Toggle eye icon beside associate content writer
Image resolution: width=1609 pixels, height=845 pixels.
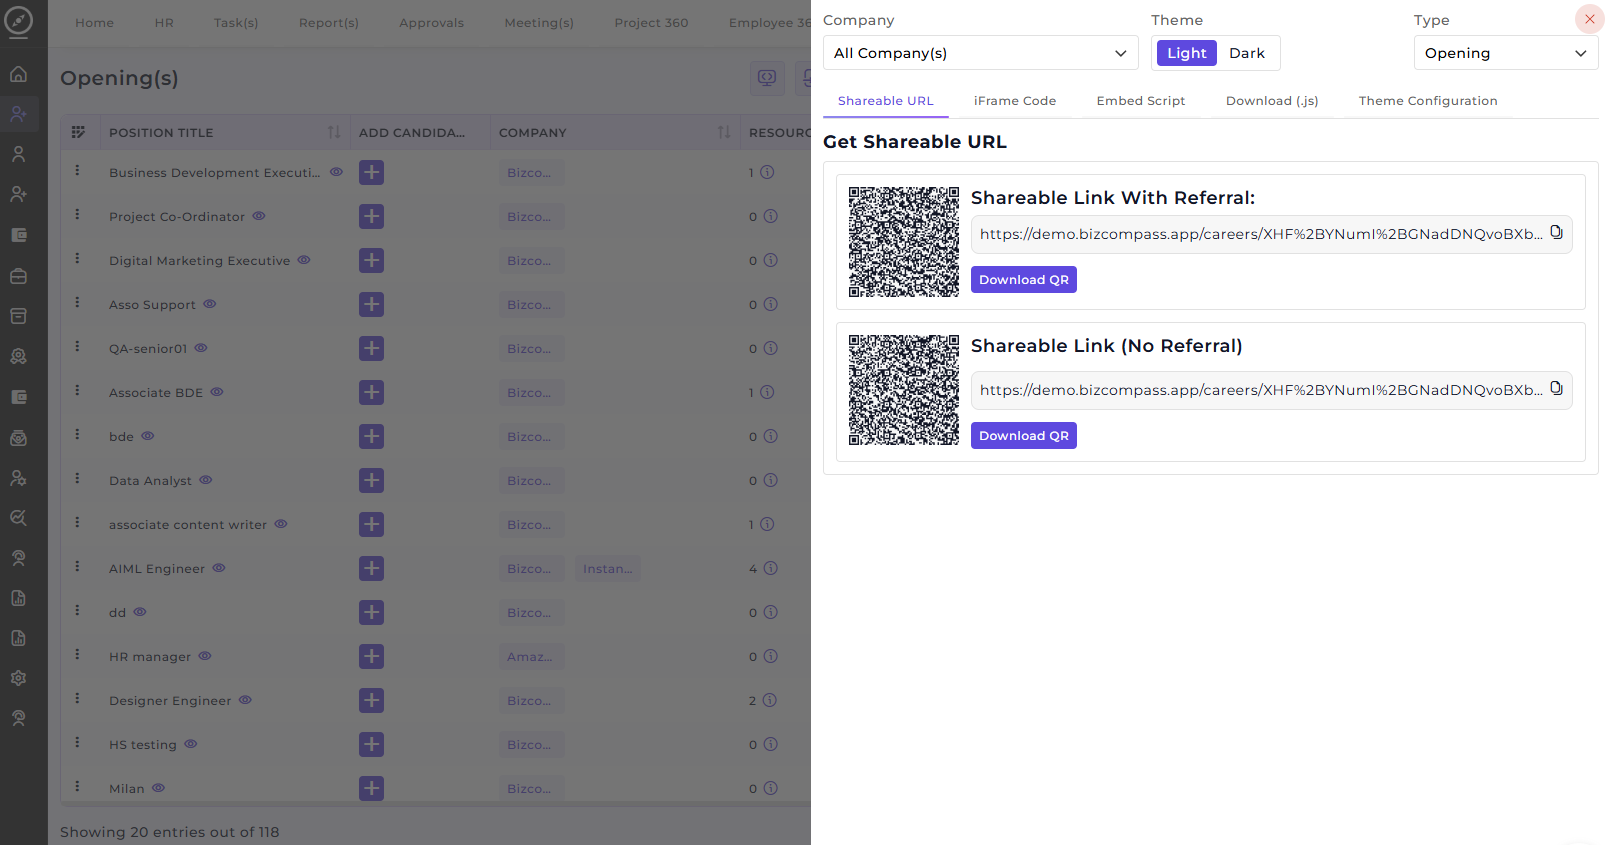coord(281,524)
